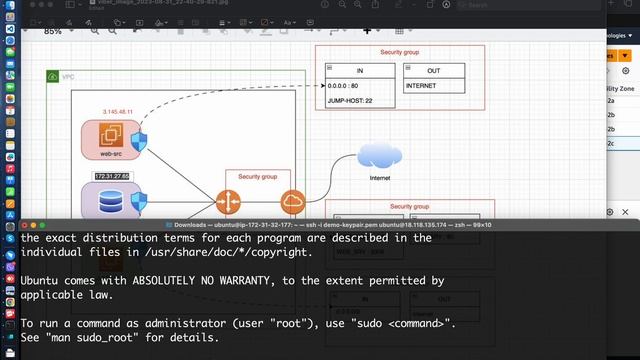
Task: Click the Preview search field
Action: (x=529, y=5)
